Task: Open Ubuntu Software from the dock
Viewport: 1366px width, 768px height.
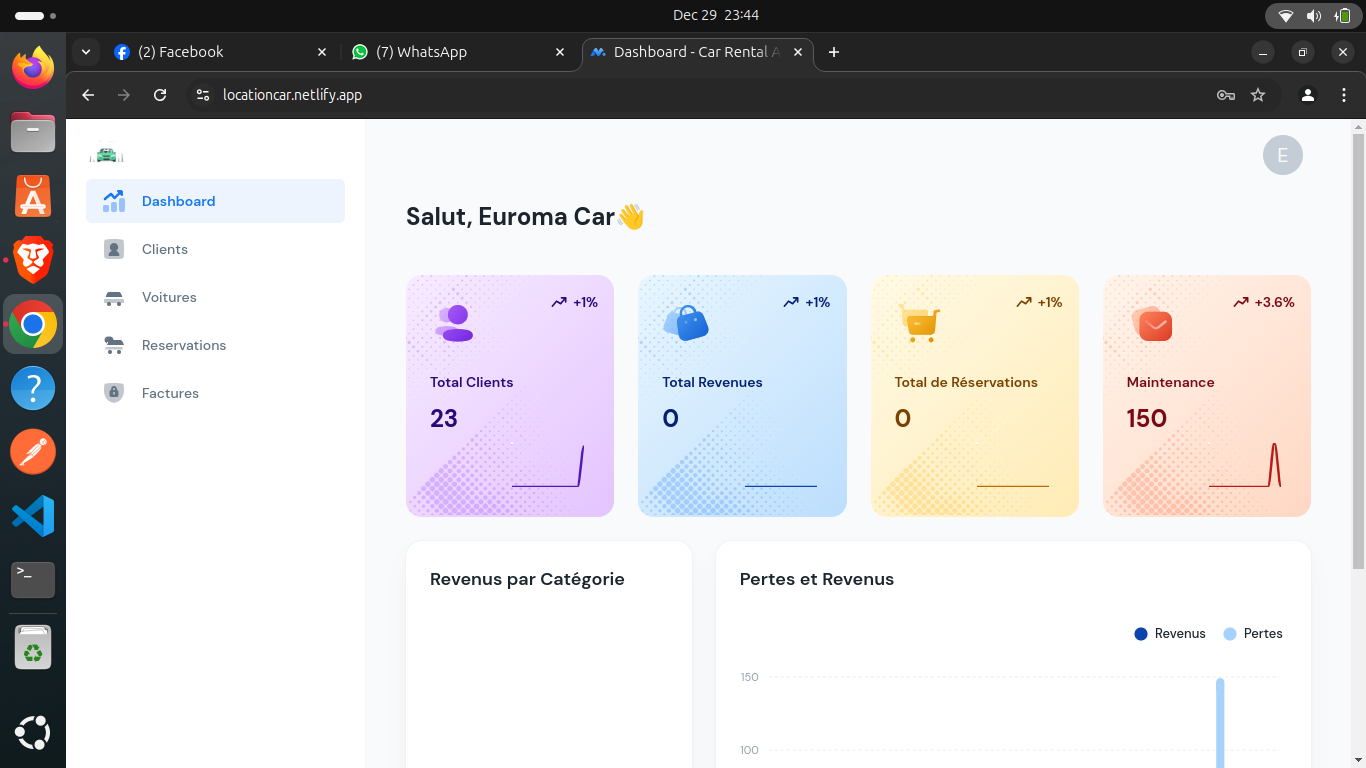Action: pos(33,195)
